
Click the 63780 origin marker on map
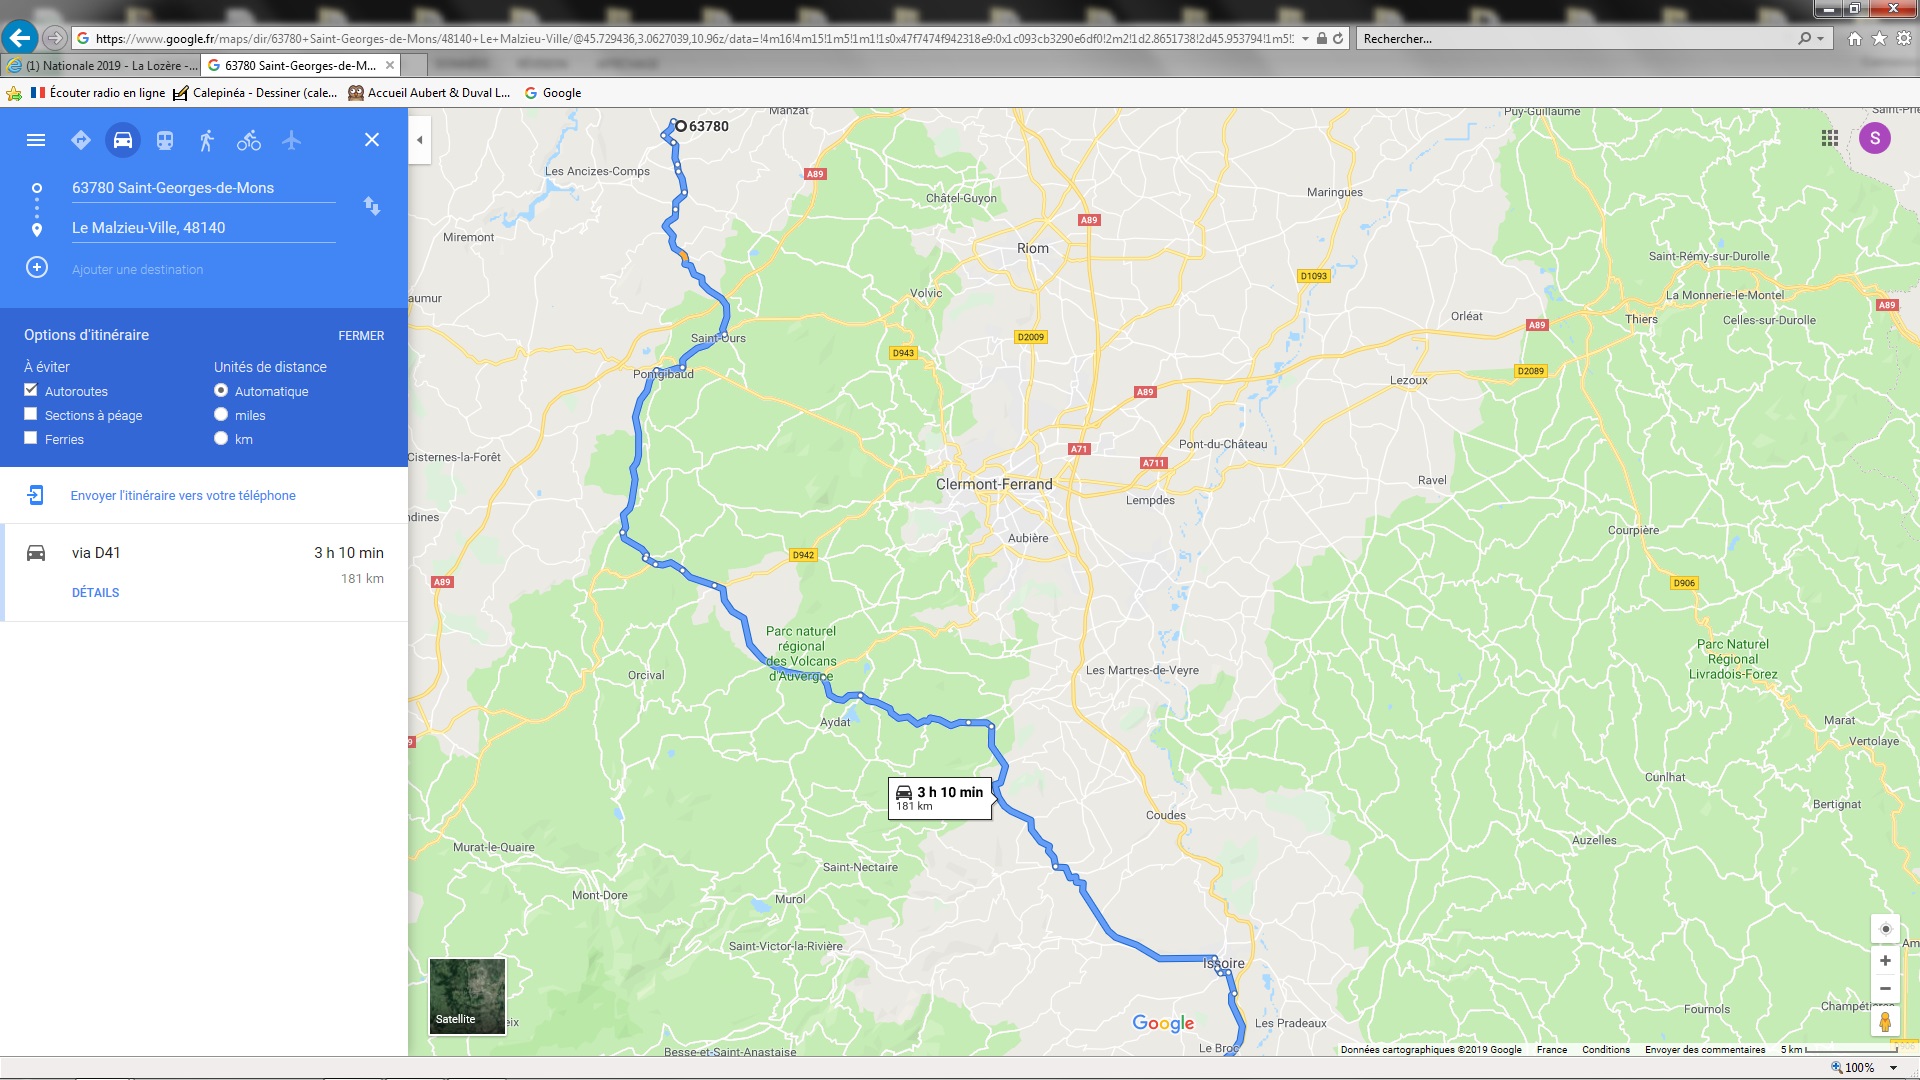click(681, 126)
